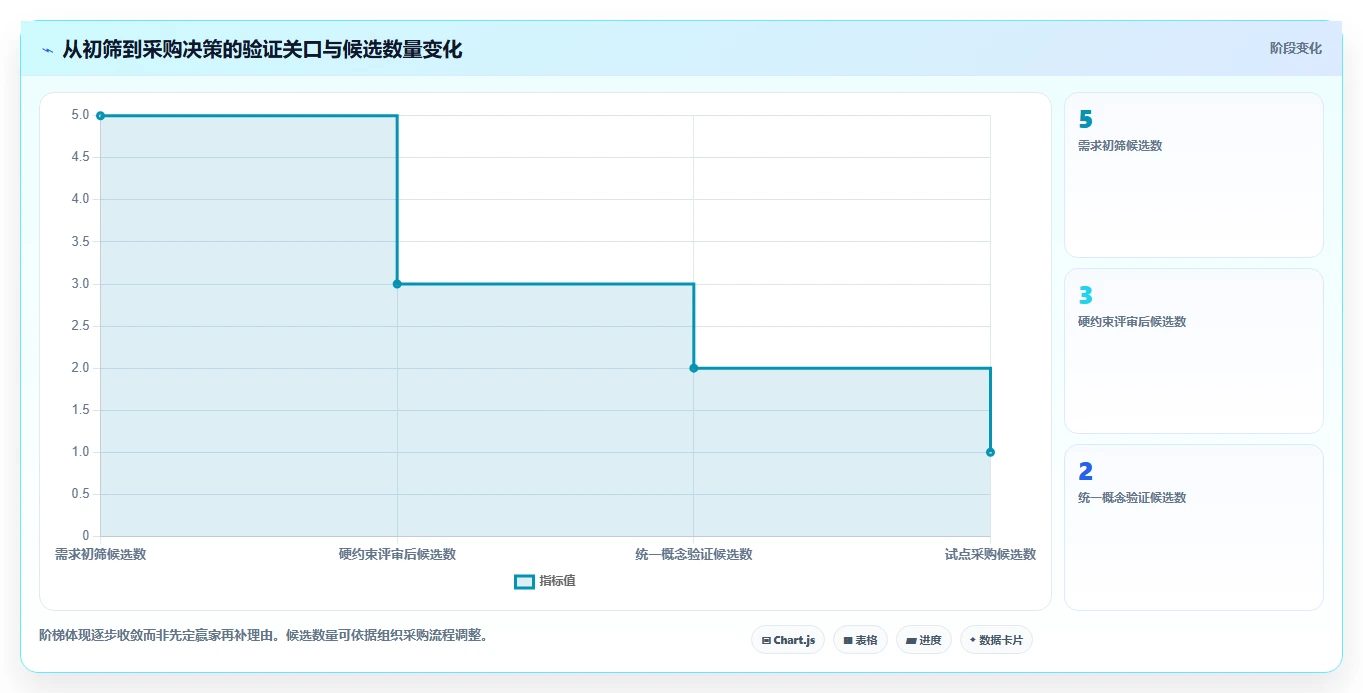Click the footnote text starting with 阶梯体现逐步收敛
Screen dimensions: 1363x693
click(x=263, y=635)
